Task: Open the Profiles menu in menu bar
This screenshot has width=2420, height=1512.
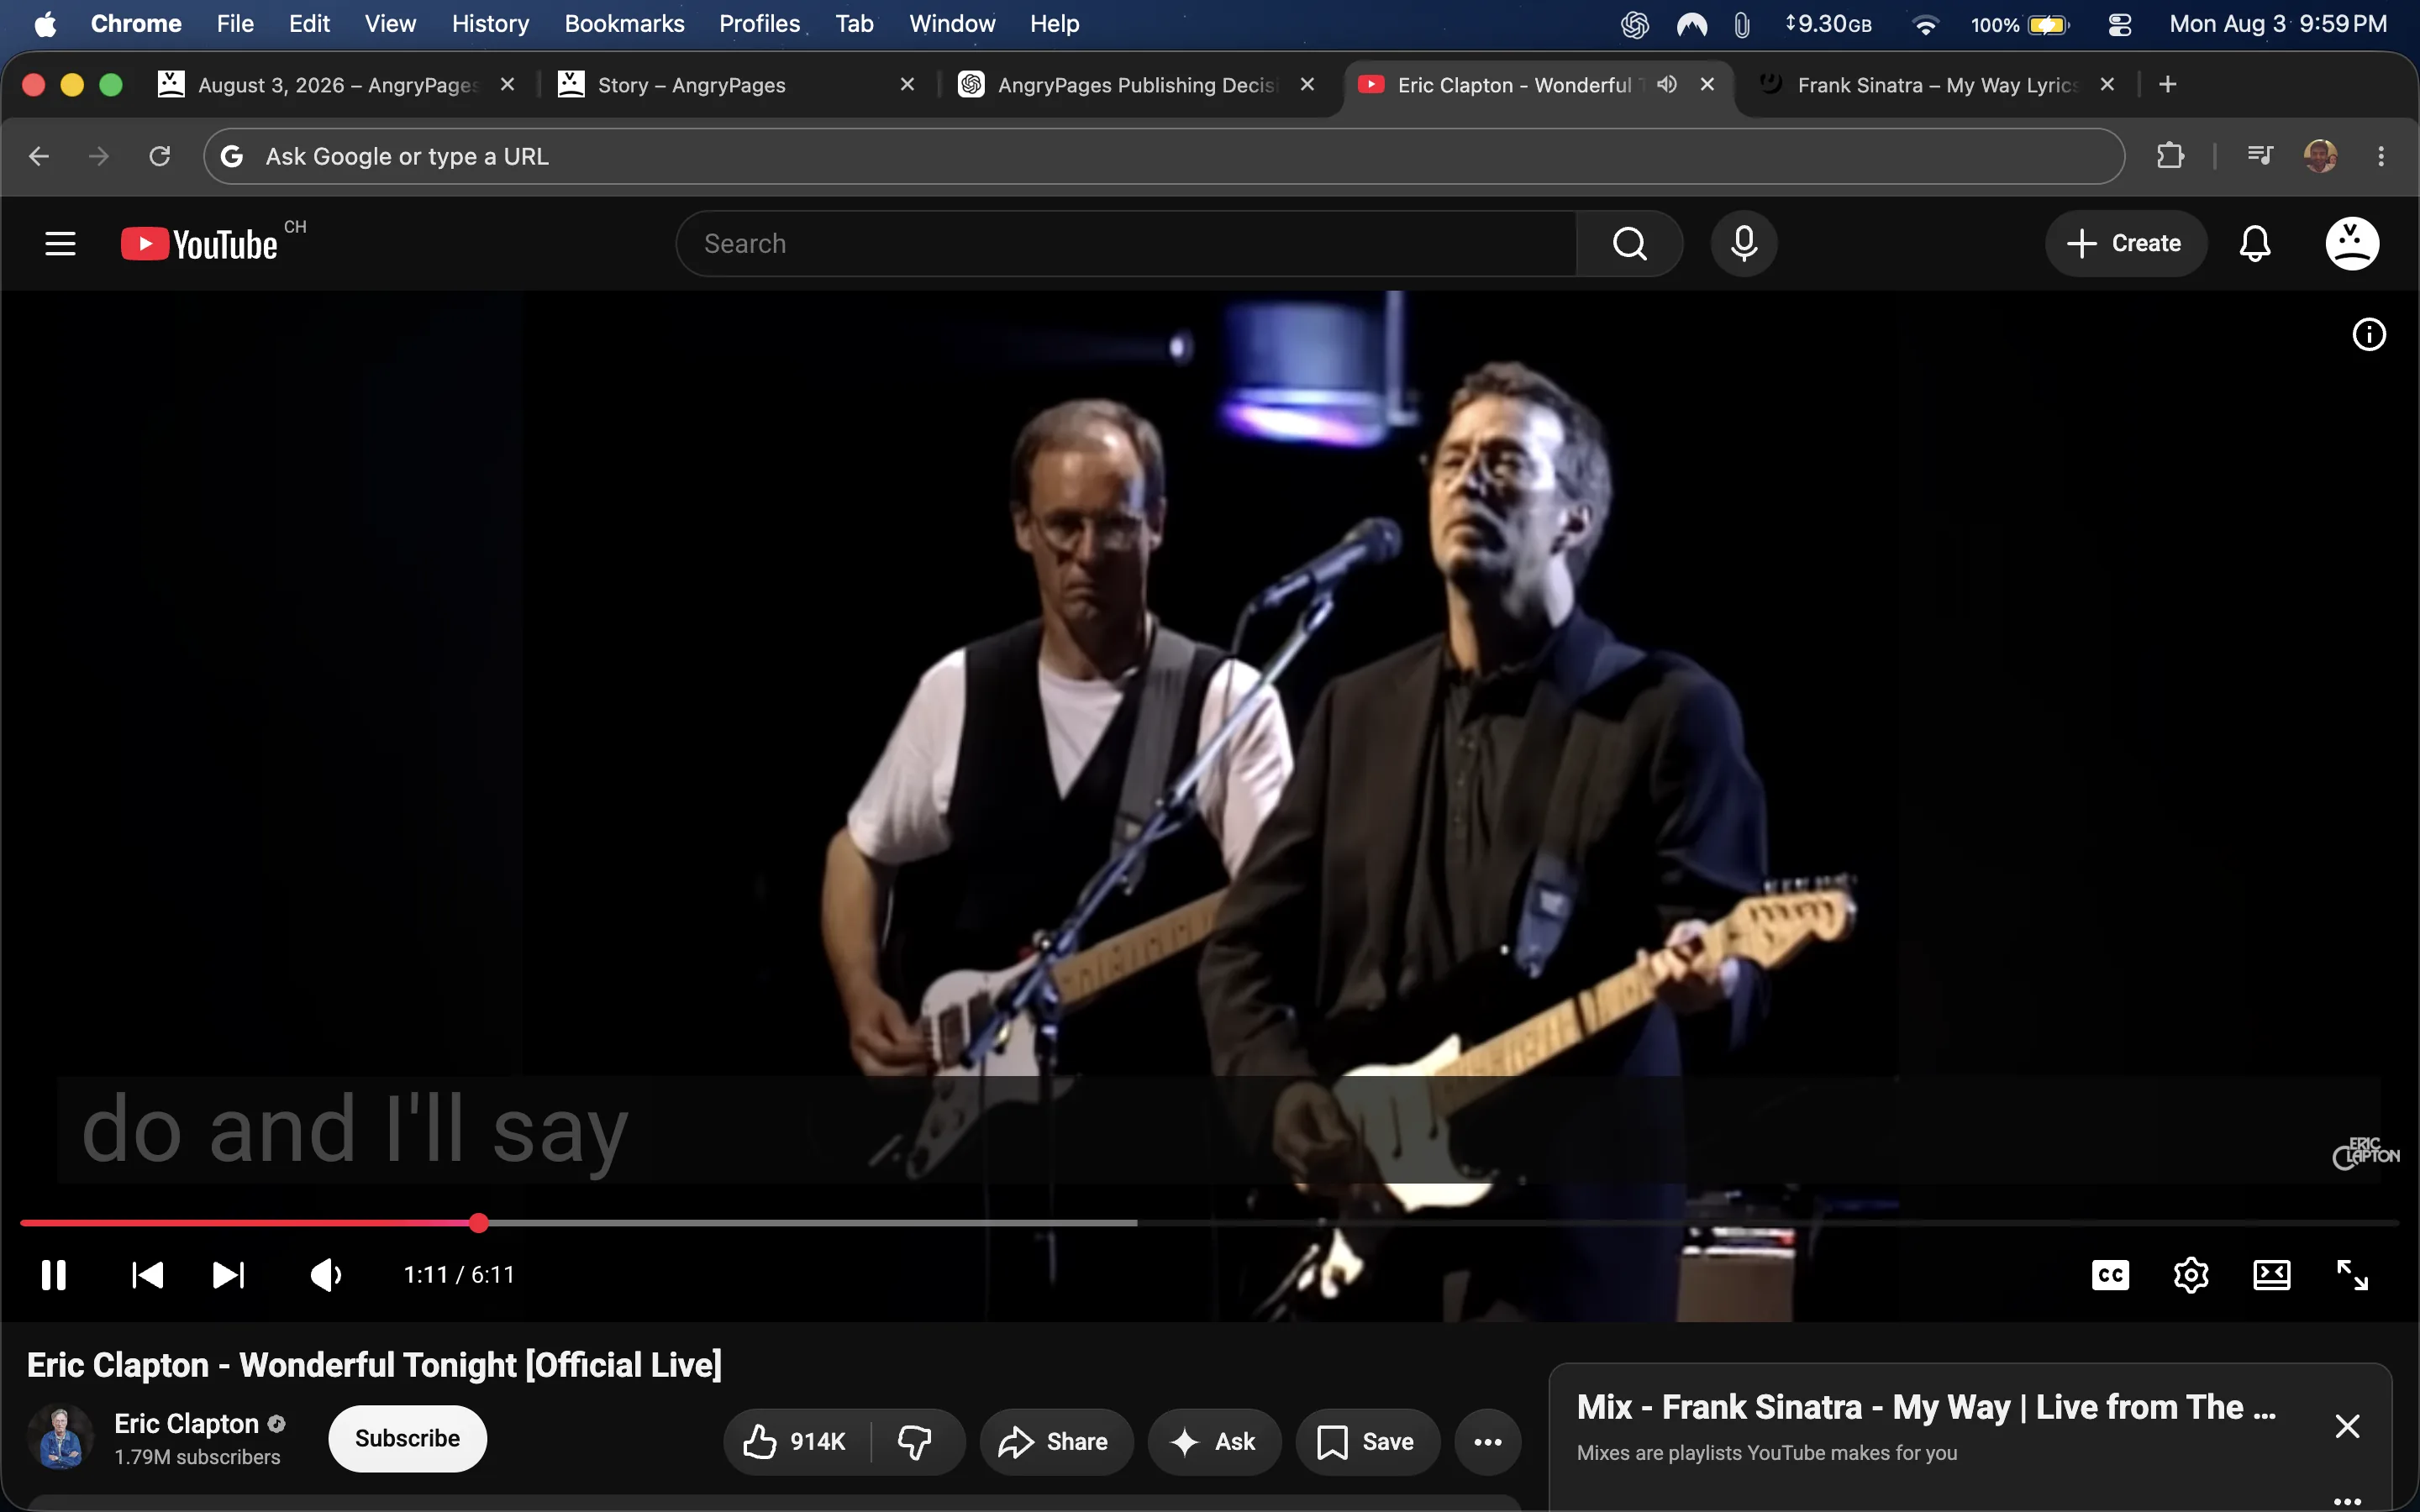Action: [759, 24]
